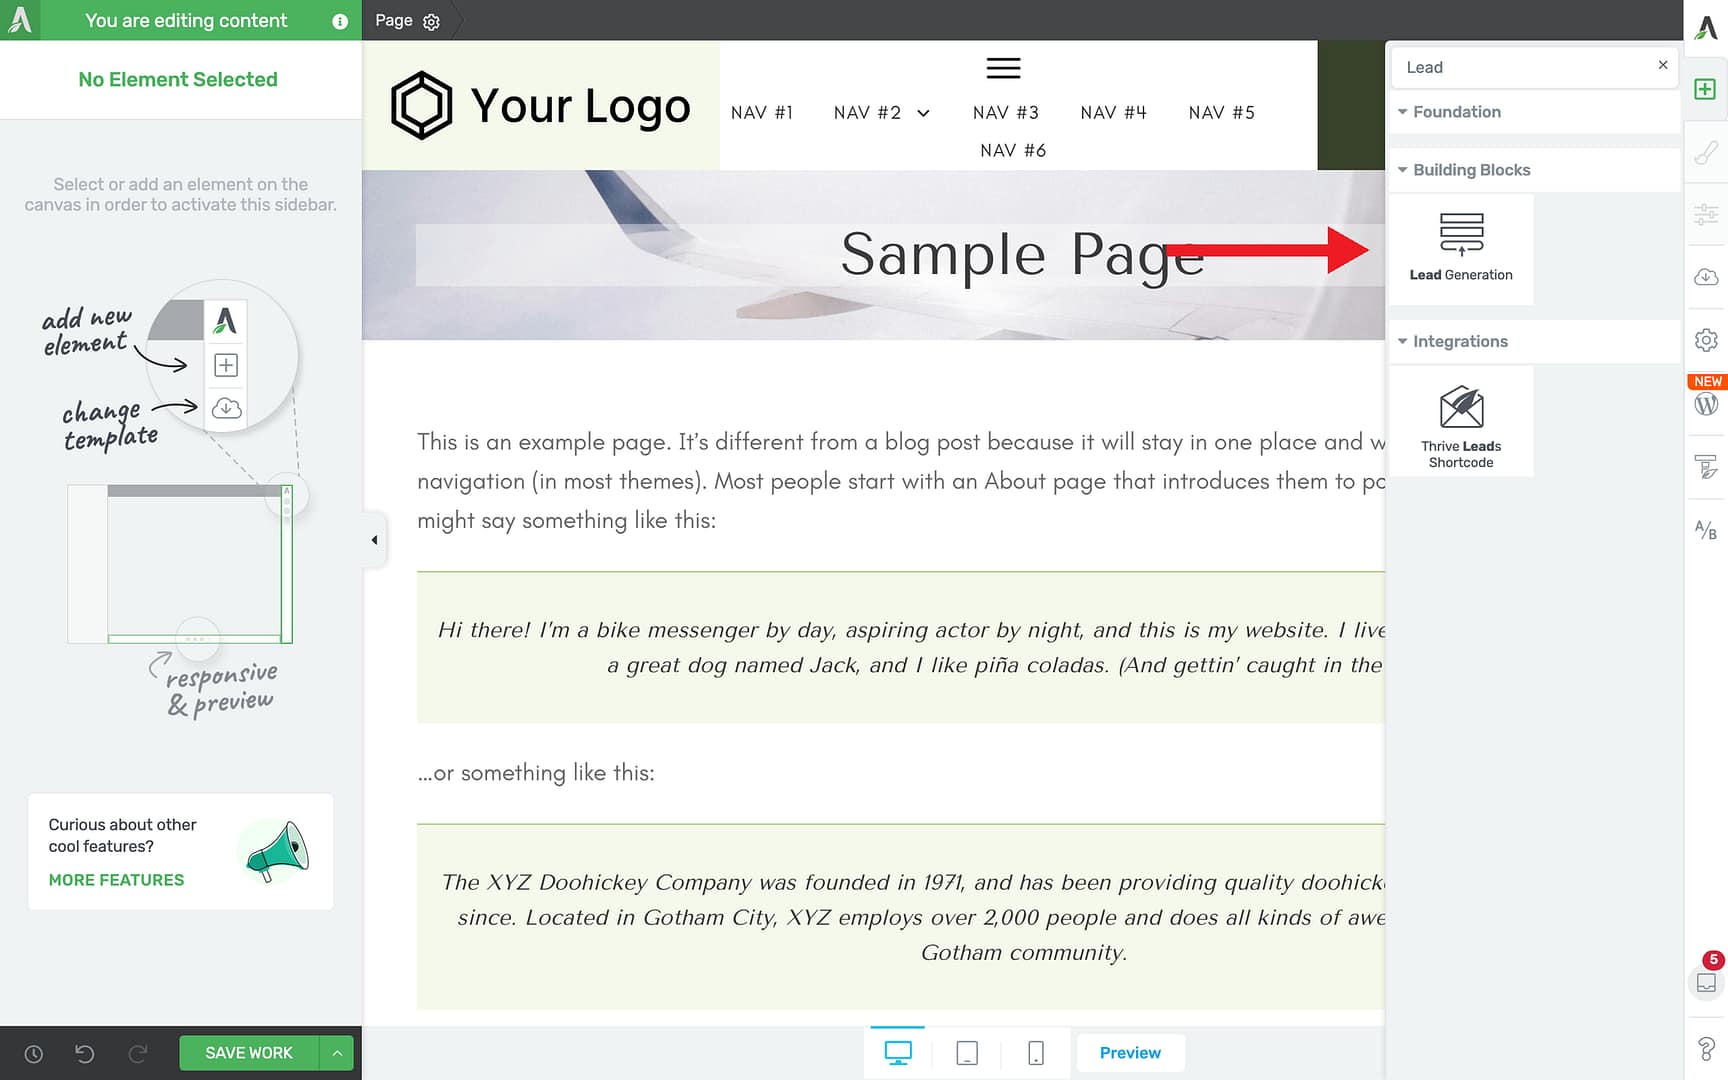The image size is (1728, 1080).
Task: Click the cloud template import icon
Action: pyautogui.click(x=1706, y=277)
